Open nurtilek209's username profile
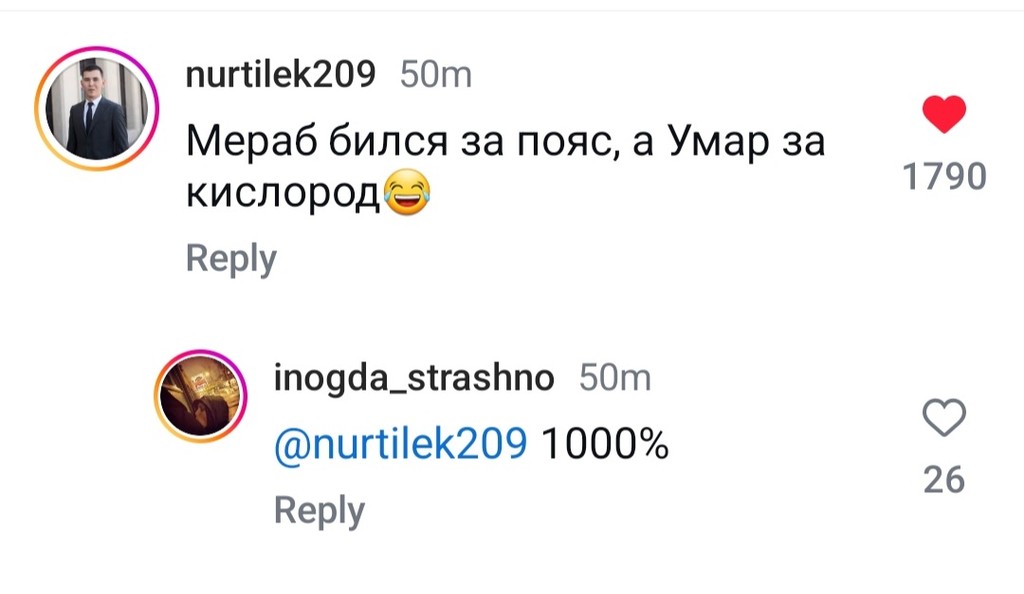 281,73
